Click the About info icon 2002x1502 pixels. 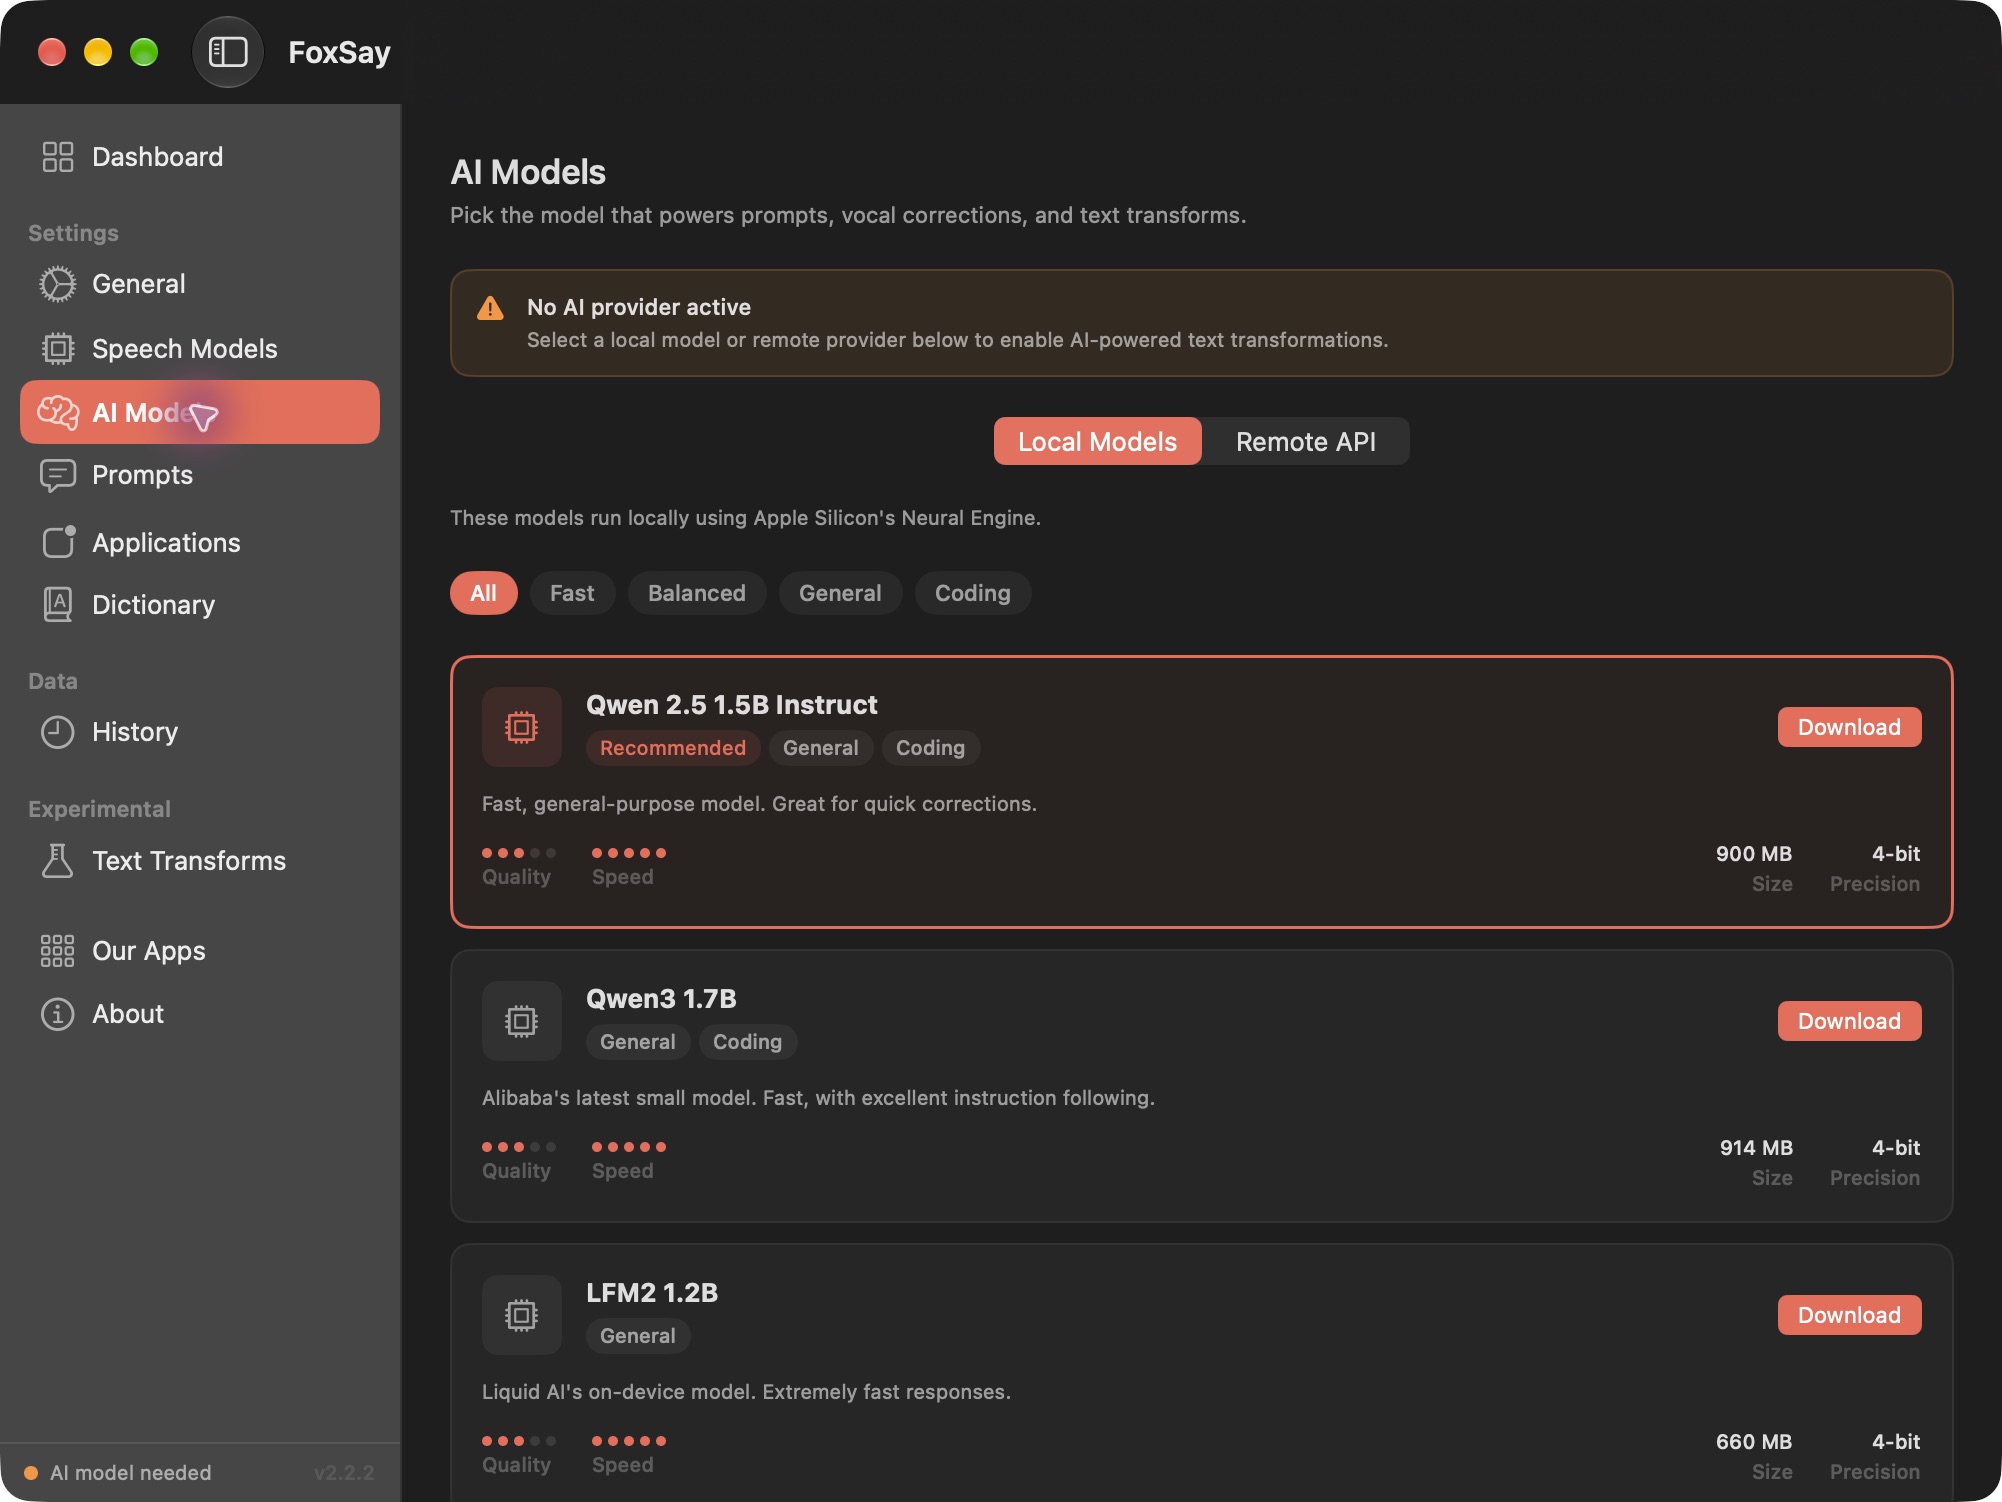[x=58, y=1014]
